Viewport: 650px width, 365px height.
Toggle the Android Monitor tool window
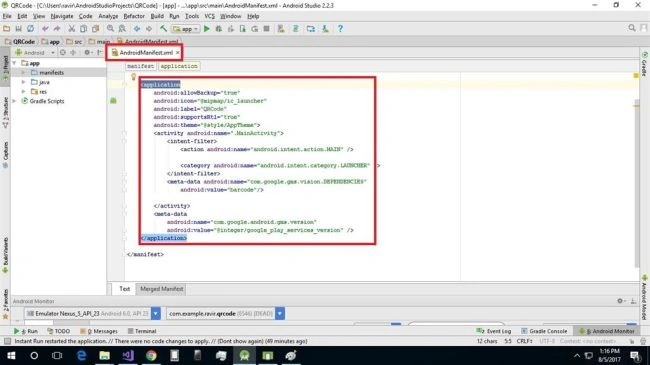(606, 331)
